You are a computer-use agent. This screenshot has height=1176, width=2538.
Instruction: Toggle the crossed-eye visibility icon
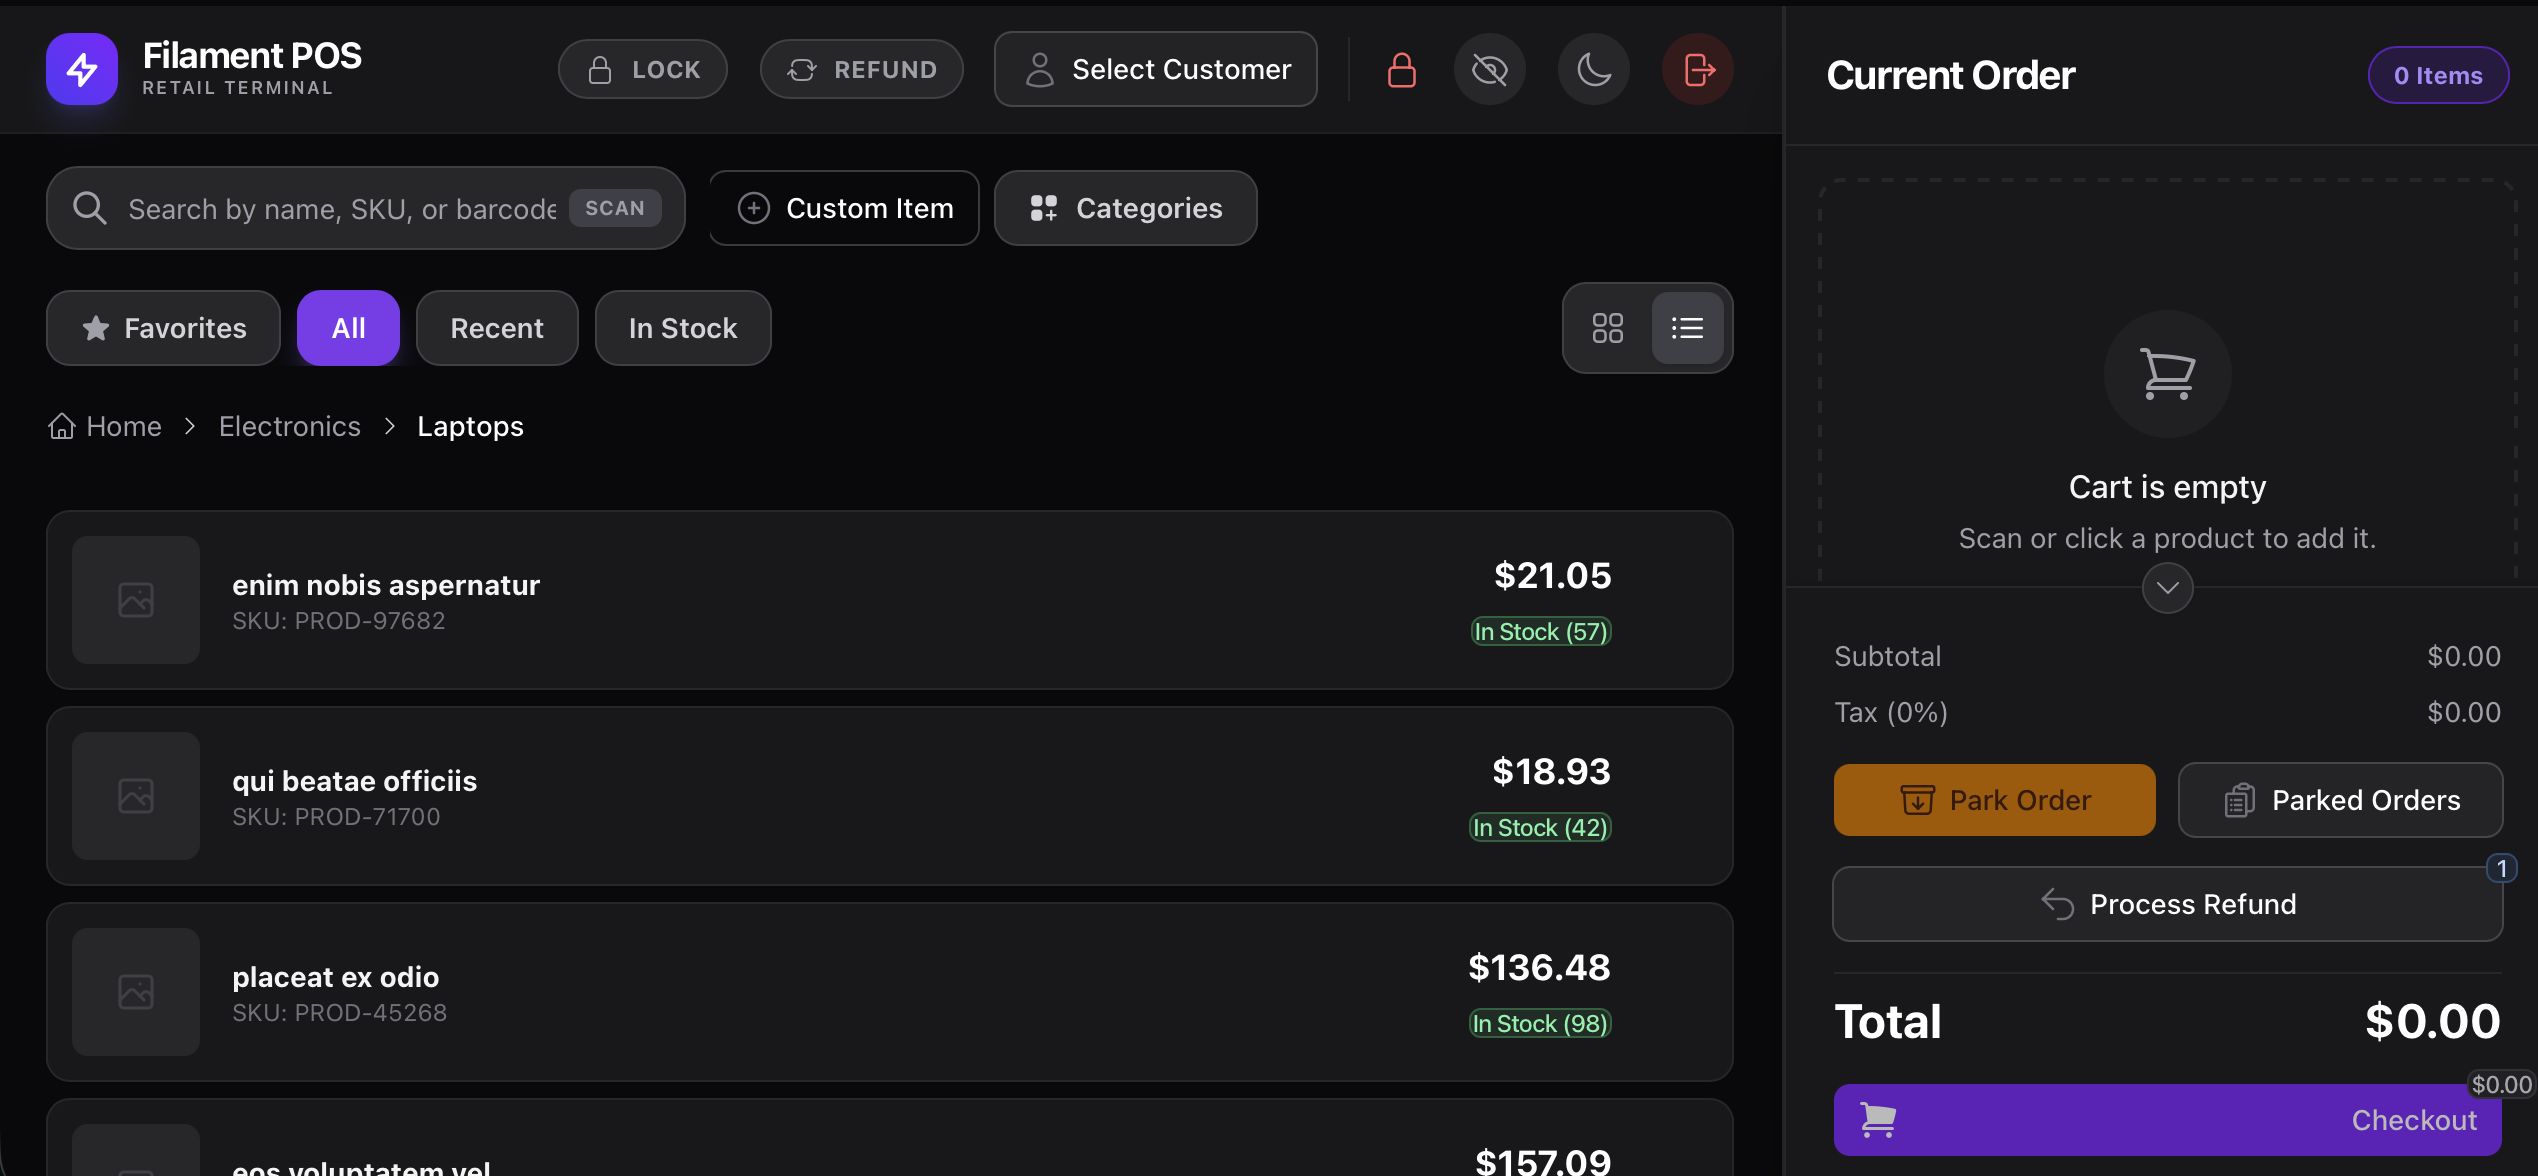(1489, 70)
